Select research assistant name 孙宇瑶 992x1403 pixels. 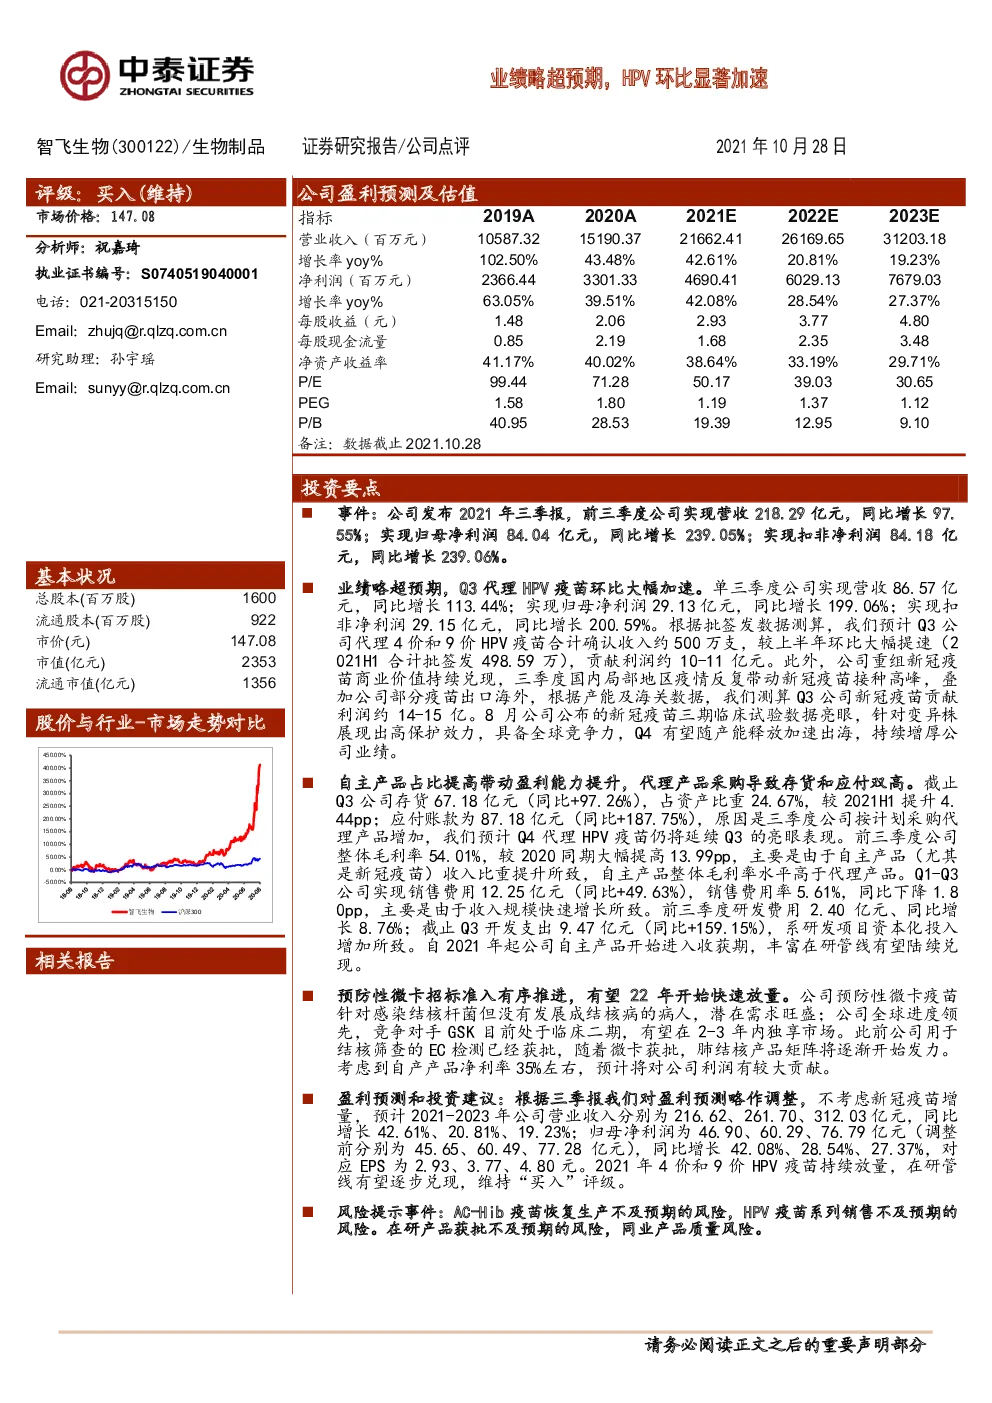click(132, 359)
